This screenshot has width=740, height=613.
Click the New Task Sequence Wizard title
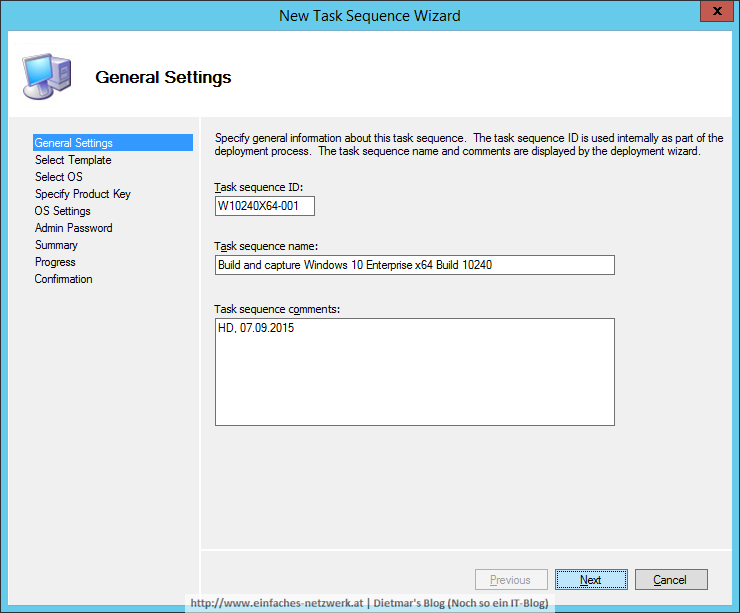click(x=370, y=16)
